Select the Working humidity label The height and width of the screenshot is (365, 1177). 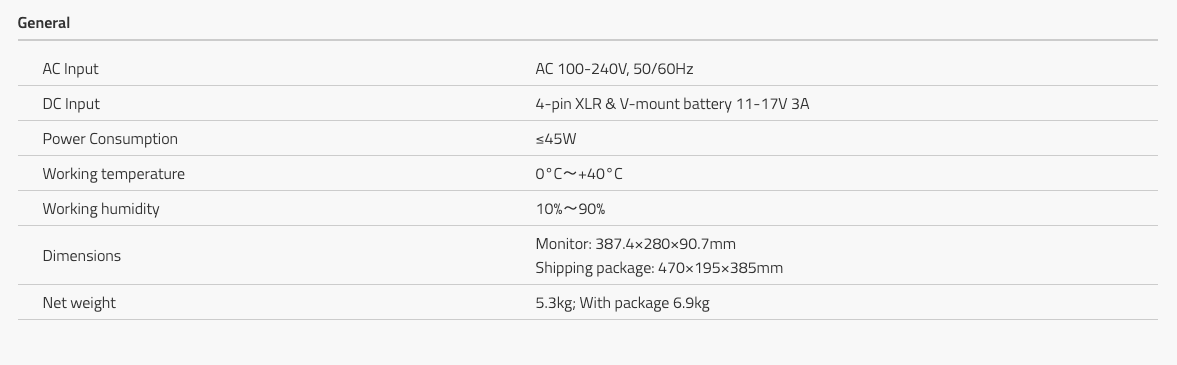101,209
